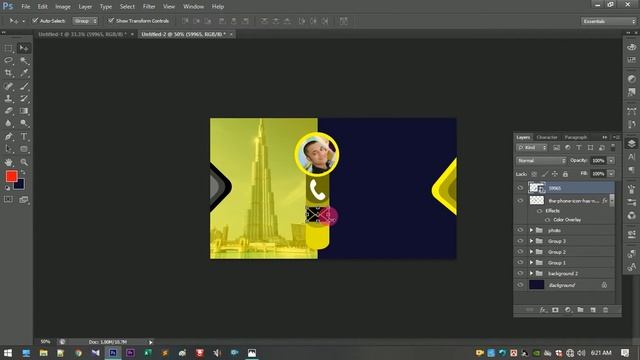Select the Rectangle shape tool
The width and height of the screenshot is (640, 360).
click(24, 149)
